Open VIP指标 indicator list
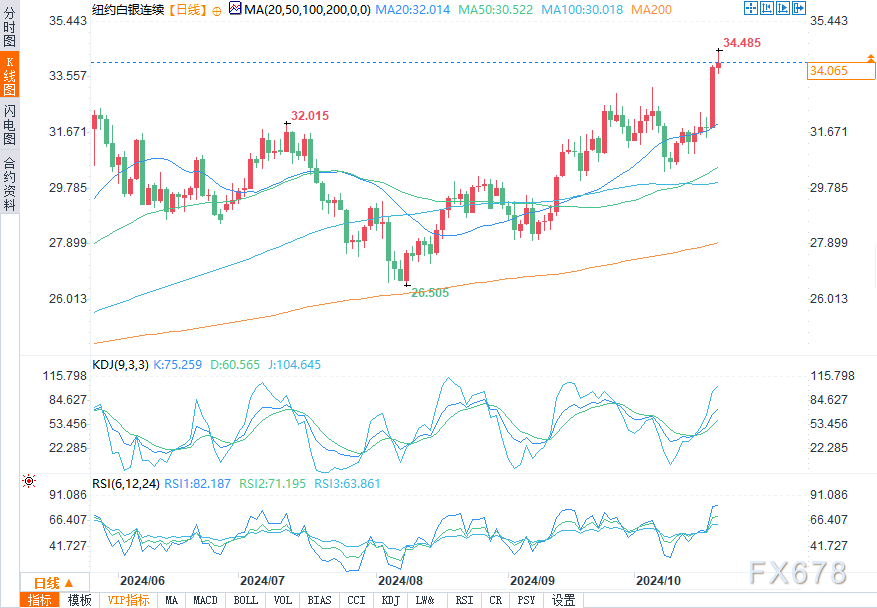Viewport: 877px width, 608px height. 128,600
